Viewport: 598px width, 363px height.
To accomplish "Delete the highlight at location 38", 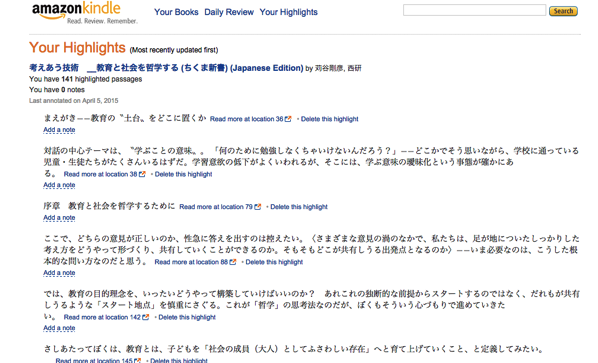I will pyautogui.click(x=183, y=174).
